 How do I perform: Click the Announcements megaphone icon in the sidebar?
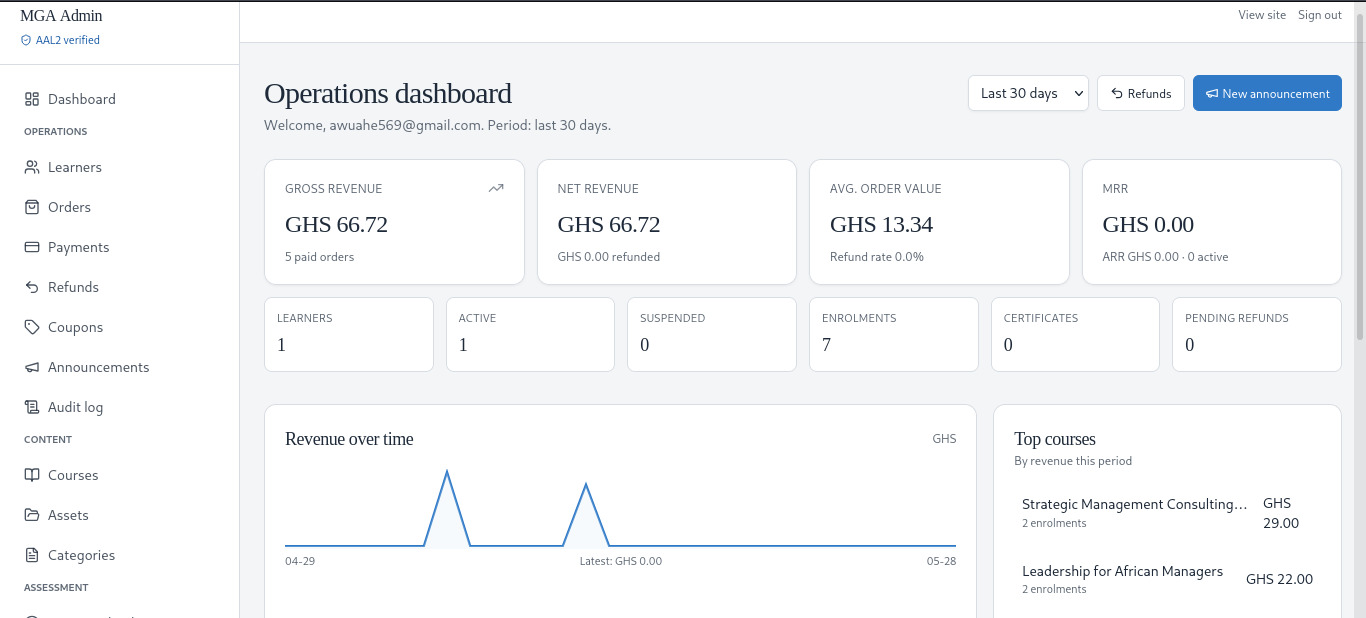click(x=31, y=367)
